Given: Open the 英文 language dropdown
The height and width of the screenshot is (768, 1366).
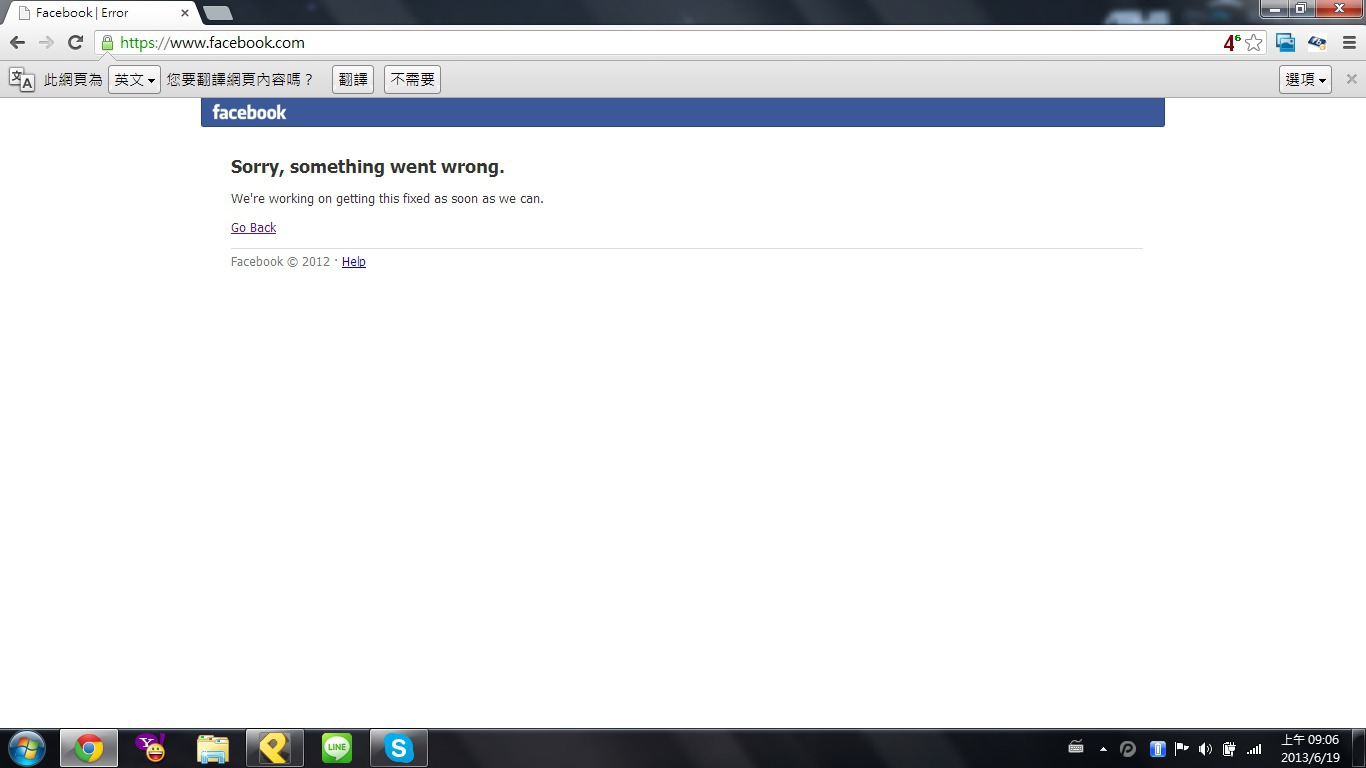Looking at the screenshot, I should pos(134,80).
